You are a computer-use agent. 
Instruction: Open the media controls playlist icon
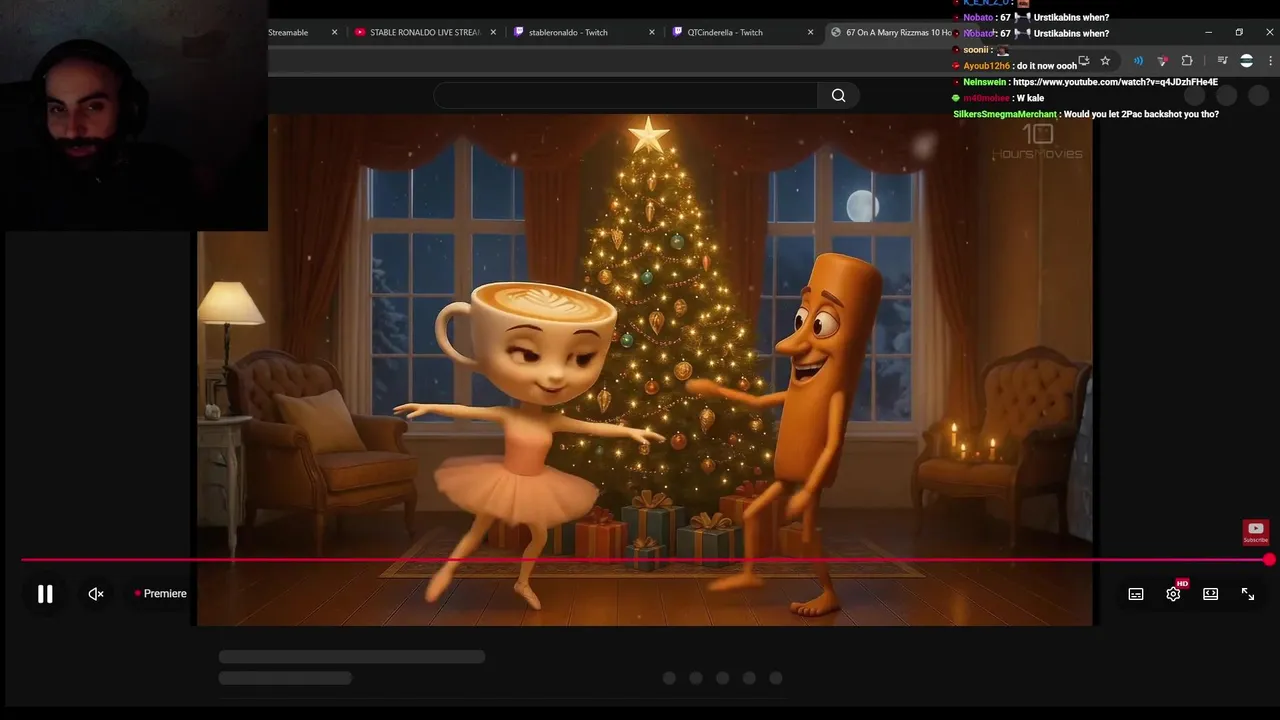click(x=1222, y=61)
